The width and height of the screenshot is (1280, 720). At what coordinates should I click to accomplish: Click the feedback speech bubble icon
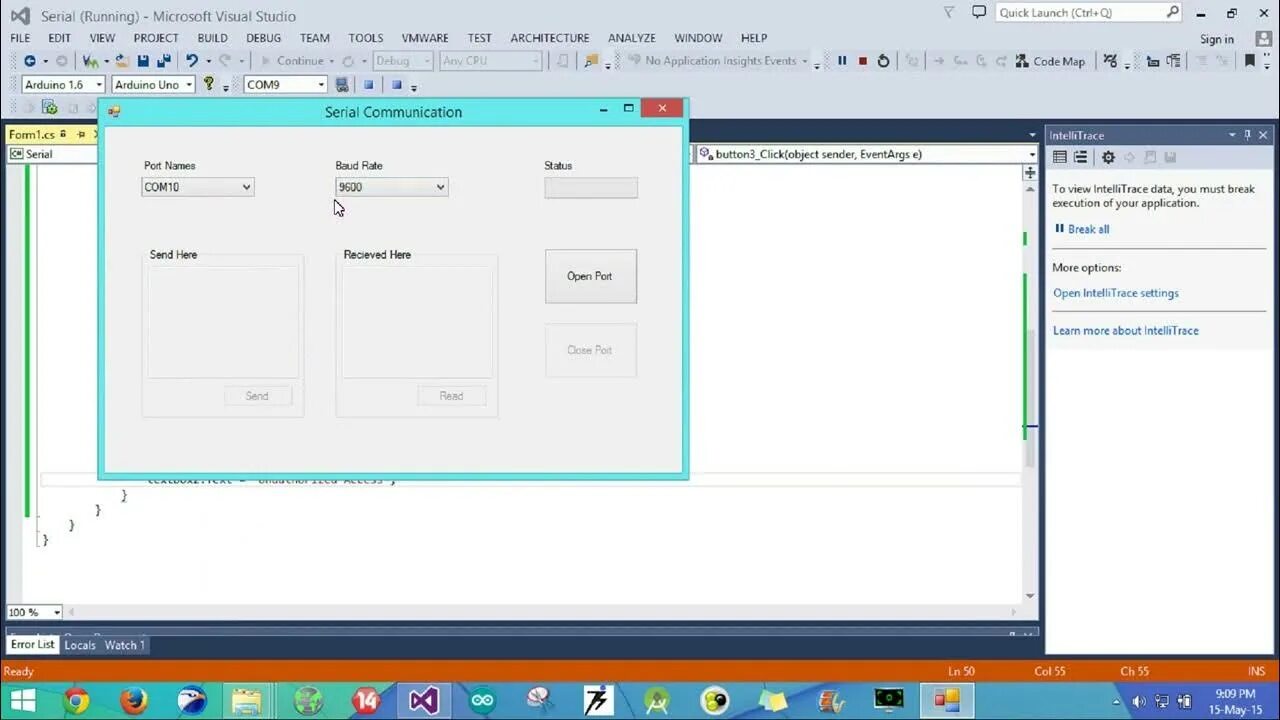coord(979,12)
